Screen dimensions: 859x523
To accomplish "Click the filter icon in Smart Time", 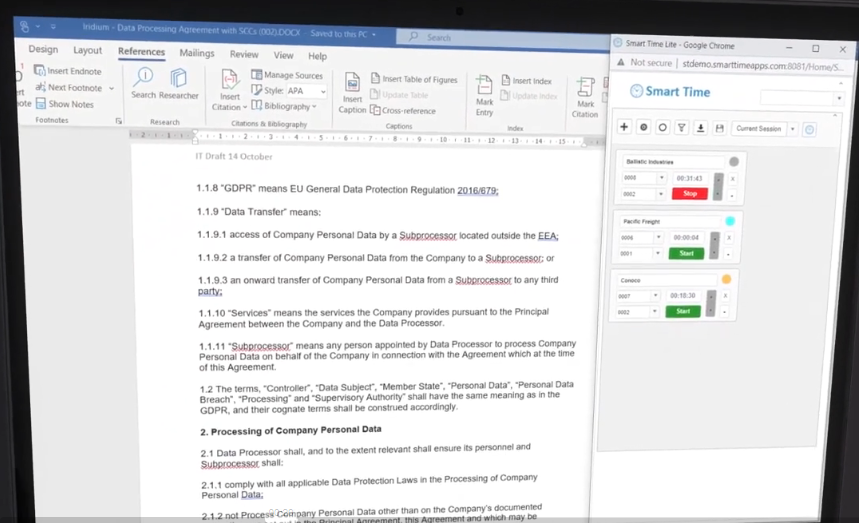I will [681, 128].
